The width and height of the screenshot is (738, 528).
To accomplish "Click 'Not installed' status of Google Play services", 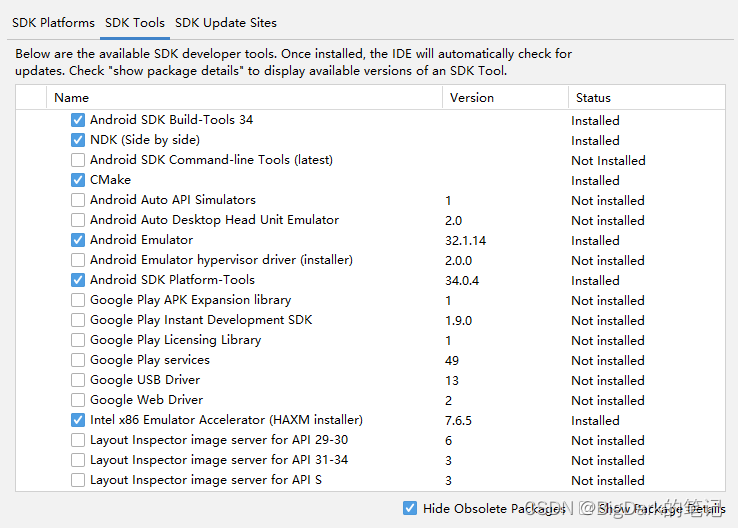I will tap(608, 360).
